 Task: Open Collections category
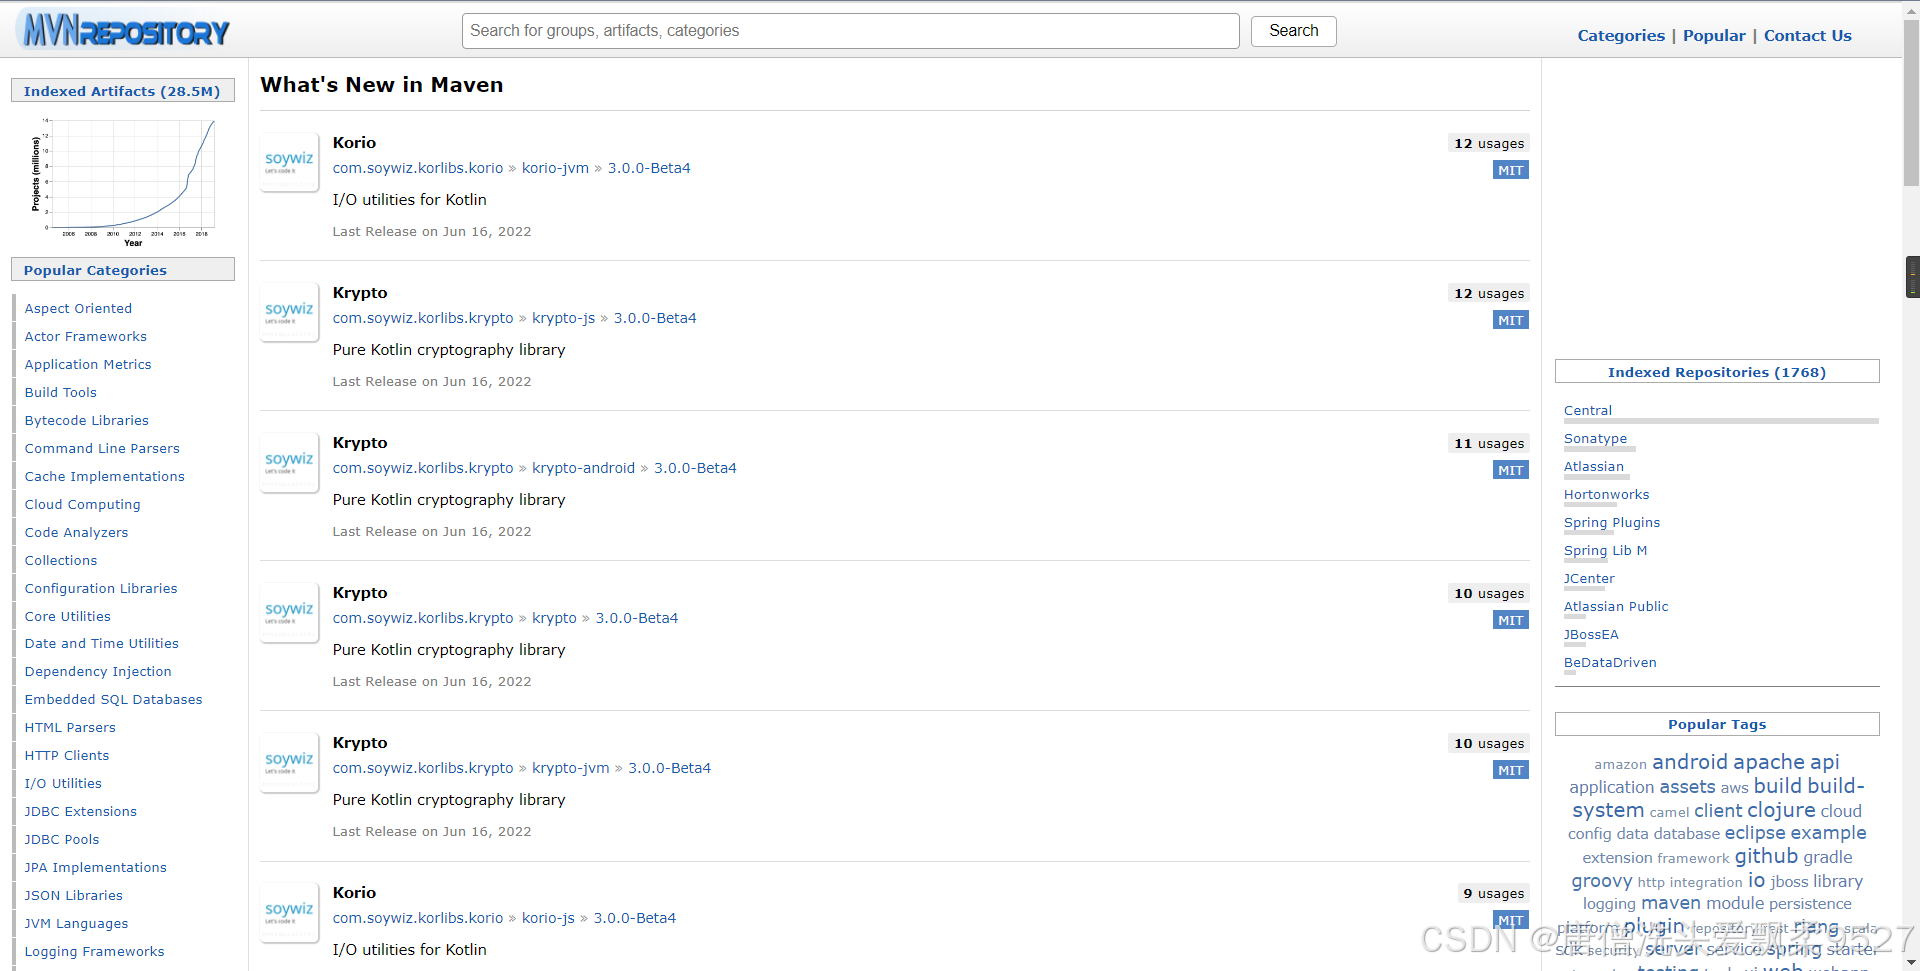click(x=61, y=561)
